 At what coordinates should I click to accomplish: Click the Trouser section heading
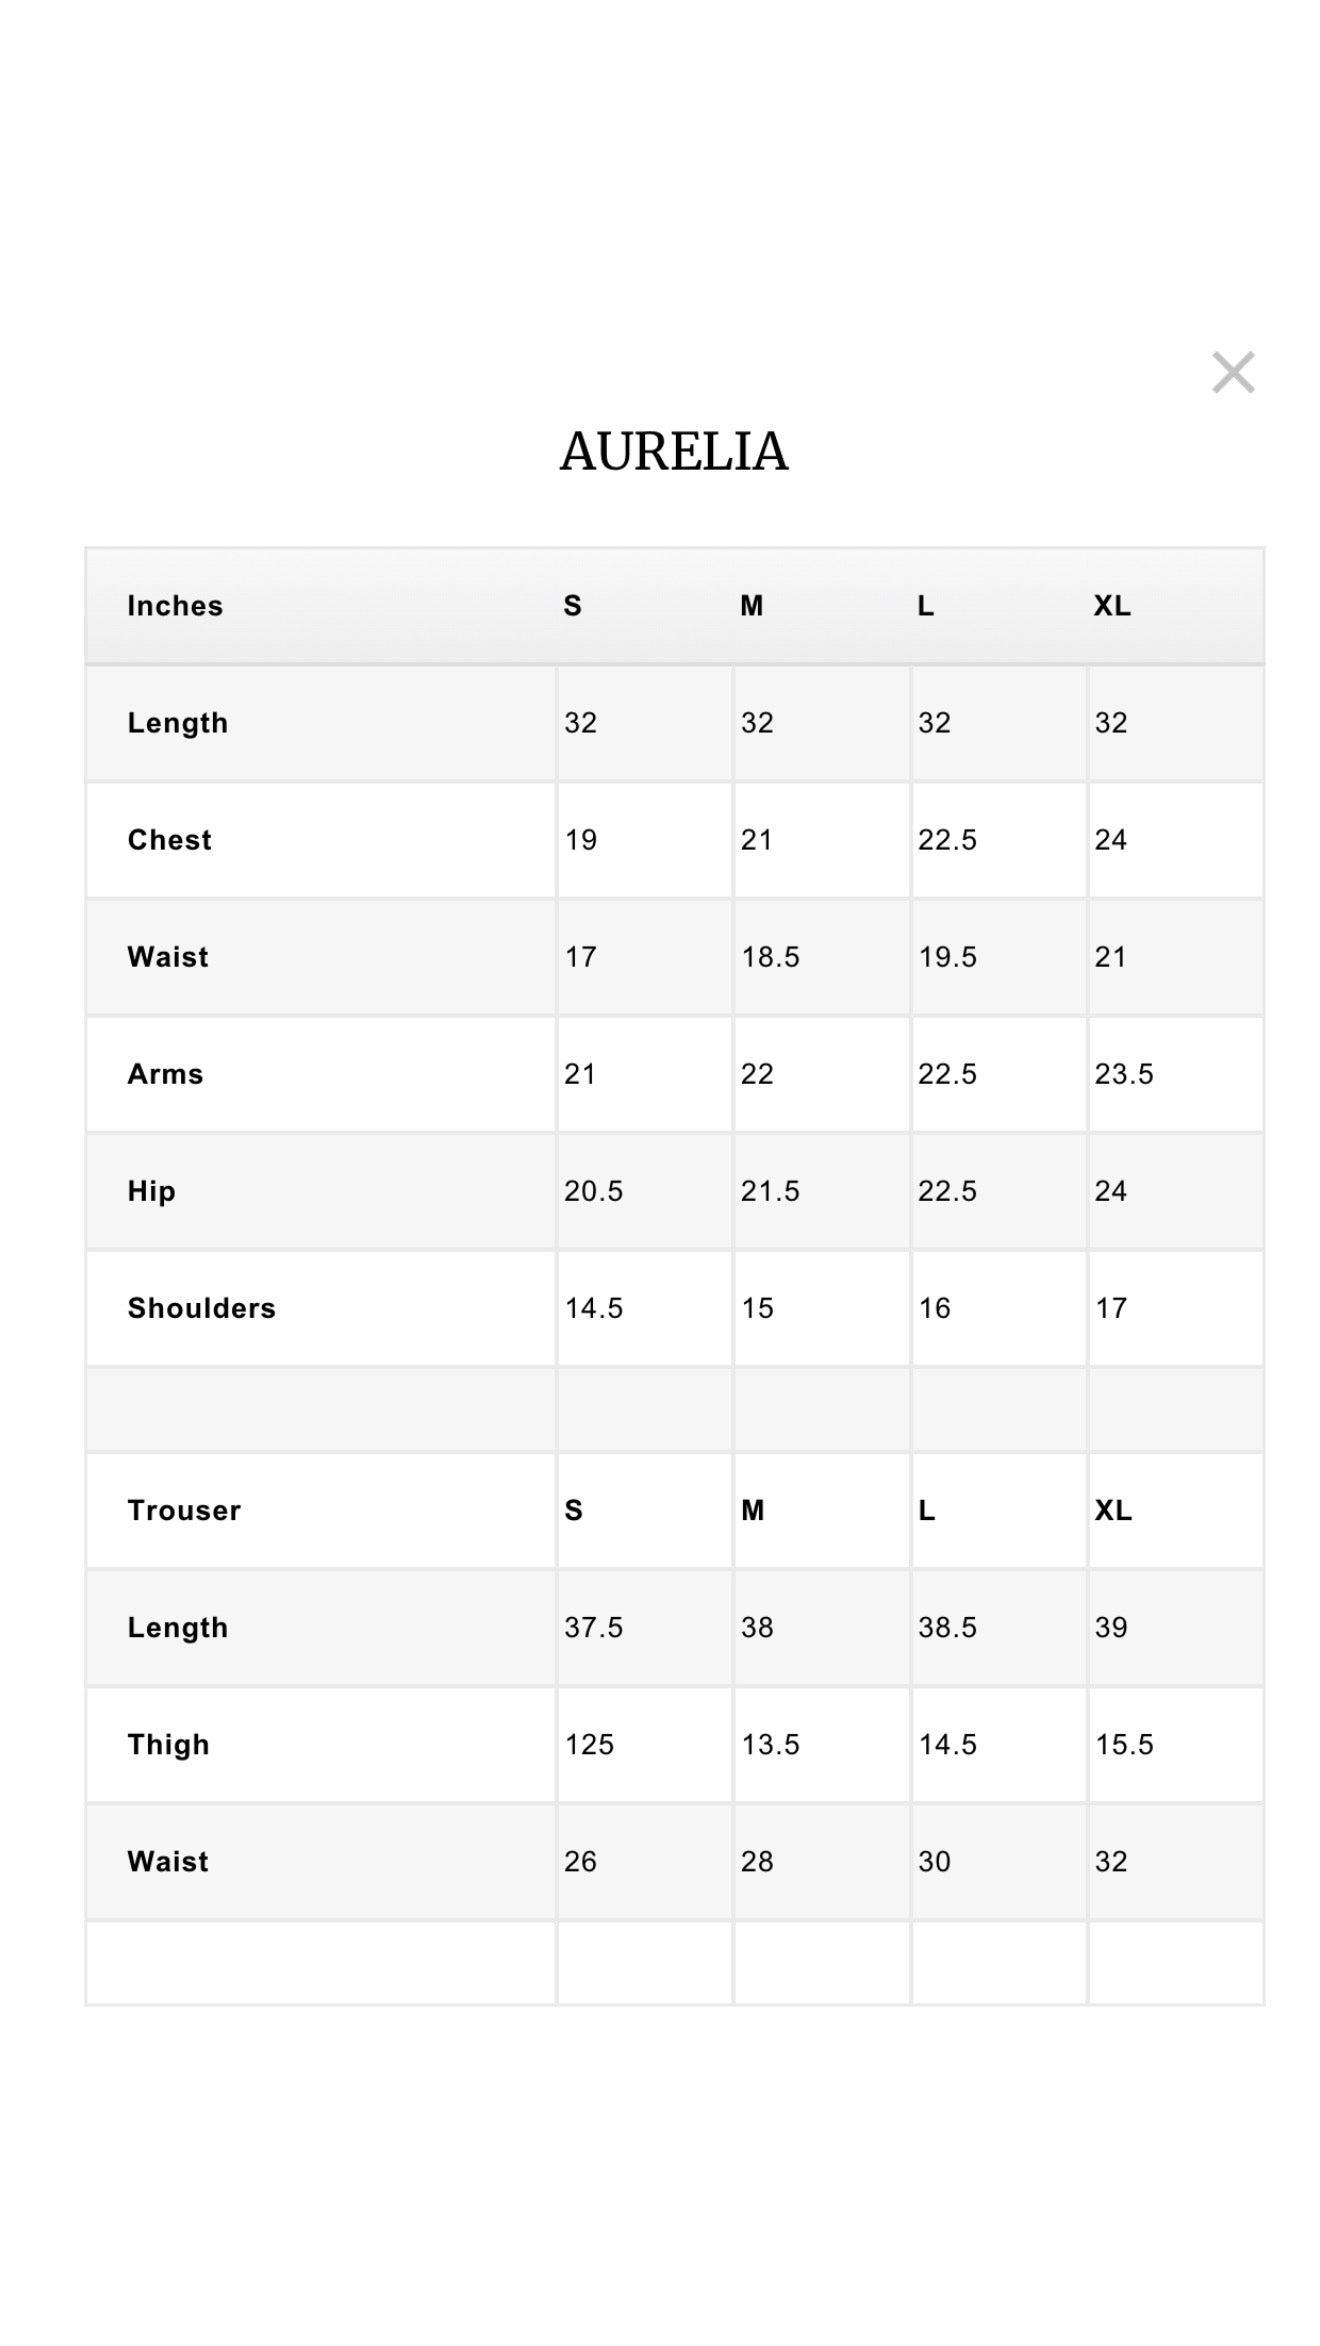[x=184, y=1510]
